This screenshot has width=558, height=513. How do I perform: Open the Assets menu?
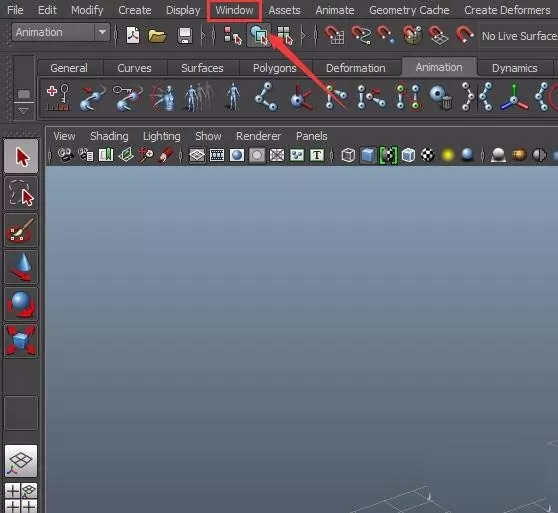tap(284, 10)
